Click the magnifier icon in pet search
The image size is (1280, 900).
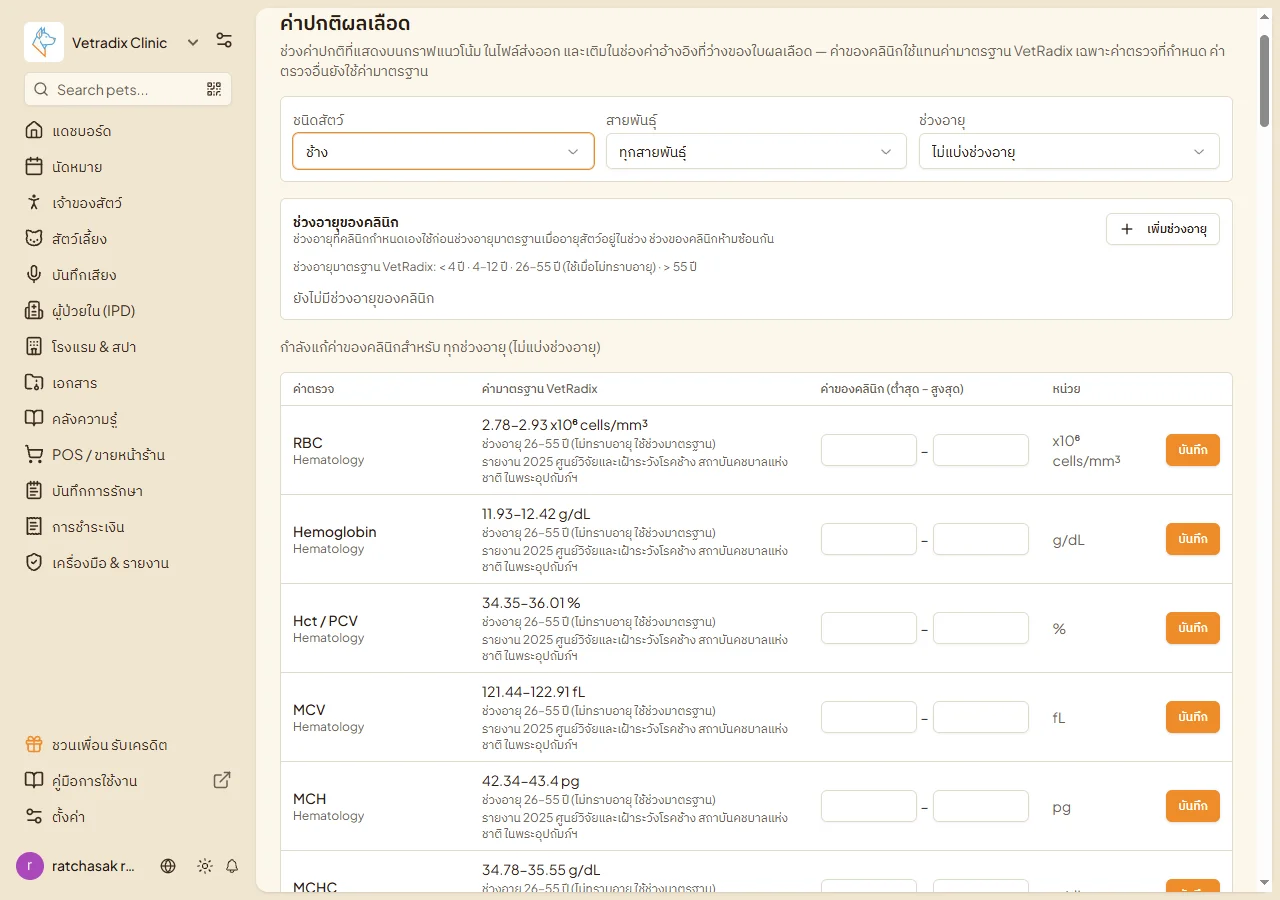(x=41, y=89)
